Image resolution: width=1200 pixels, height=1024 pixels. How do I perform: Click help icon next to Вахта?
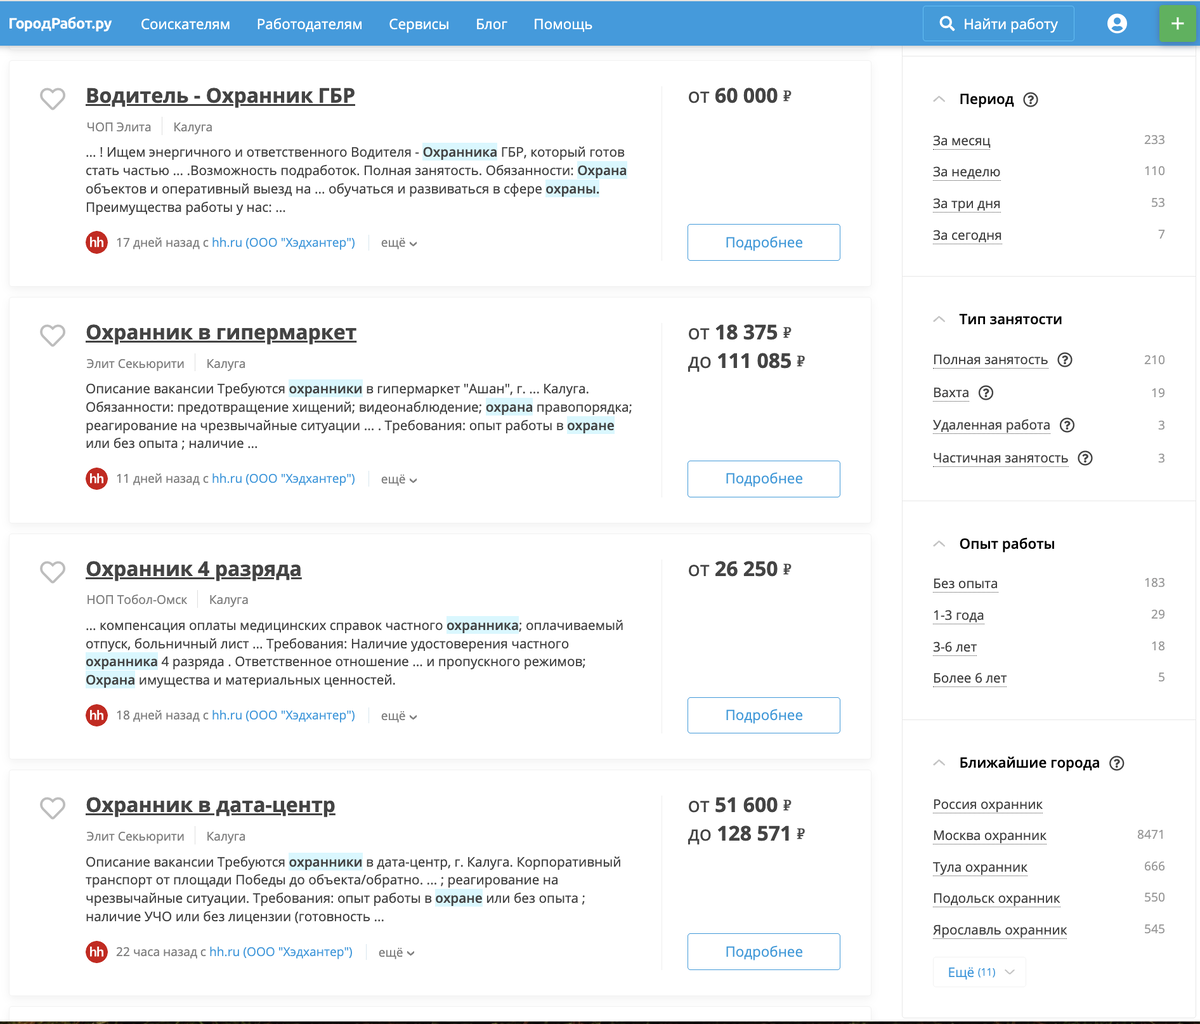pyautogui.click(x=986, y=393)
